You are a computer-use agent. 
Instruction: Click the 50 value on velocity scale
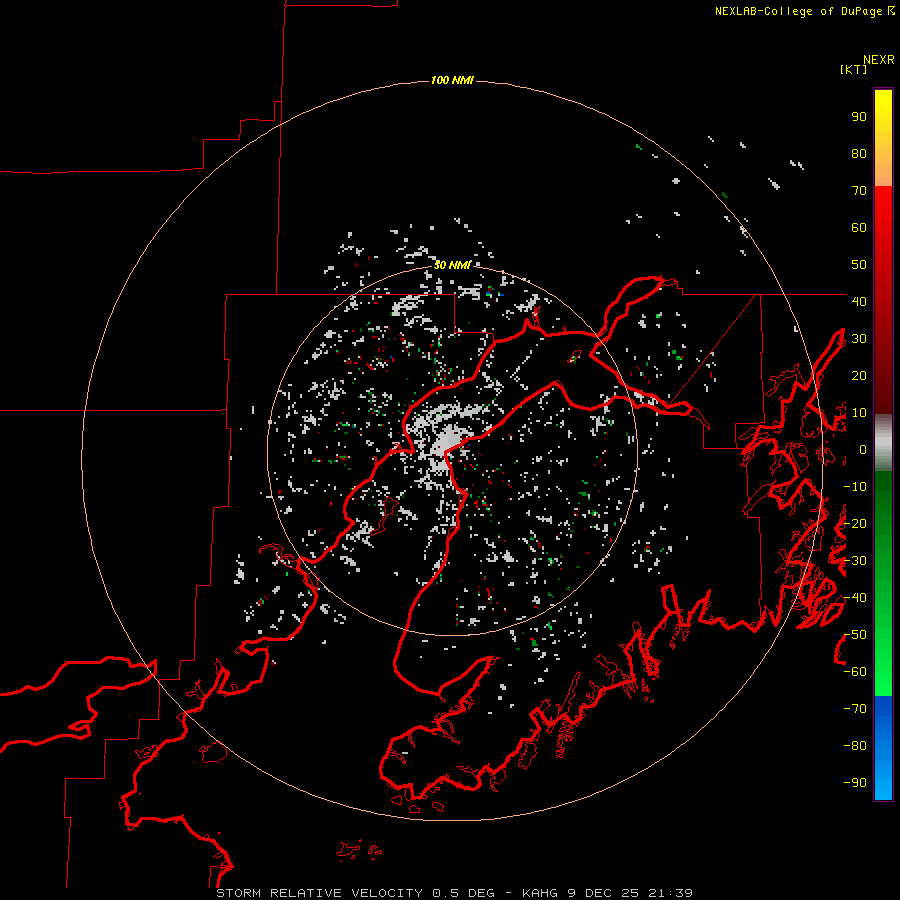coord(859,265)
